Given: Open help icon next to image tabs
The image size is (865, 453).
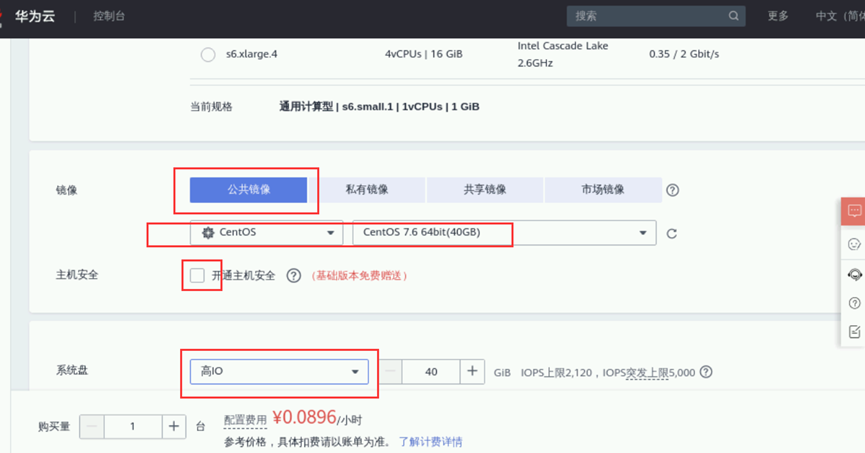Looking at the screenshot, I should click(672, 190).
